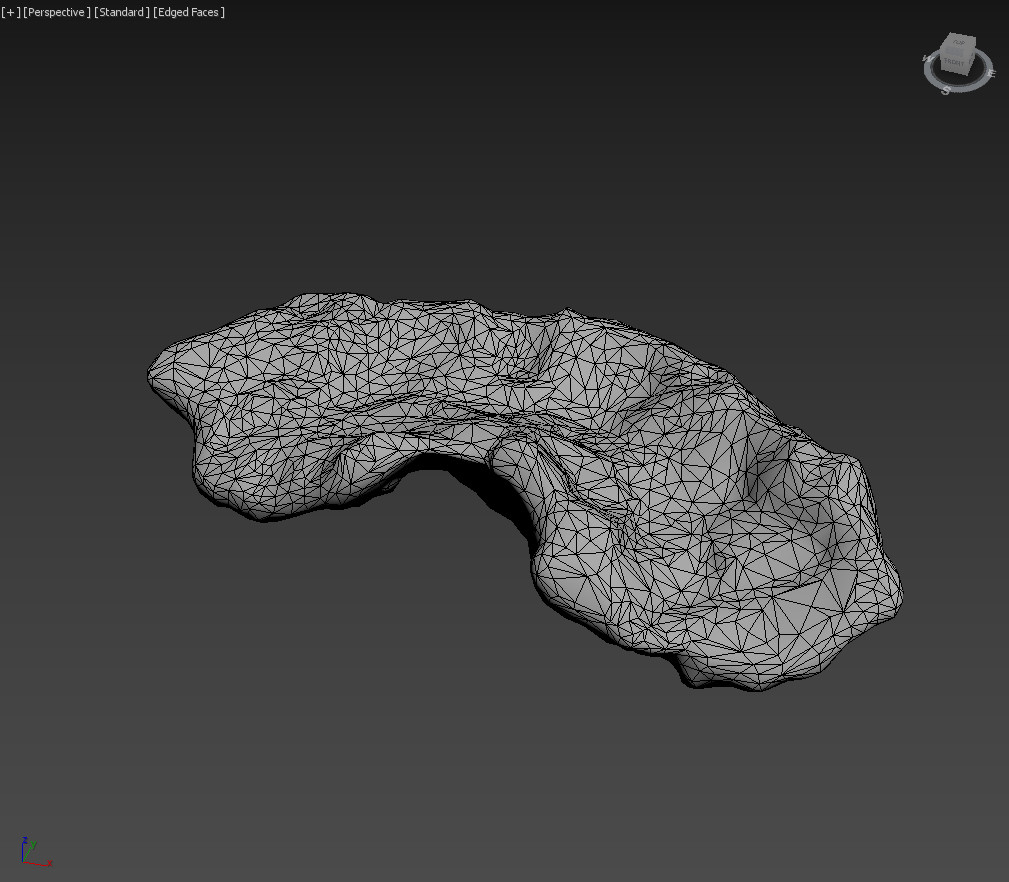1009x882 pixels.
Task: Click the compass ring below the ViewCube
Action: (x=960, y=87)
